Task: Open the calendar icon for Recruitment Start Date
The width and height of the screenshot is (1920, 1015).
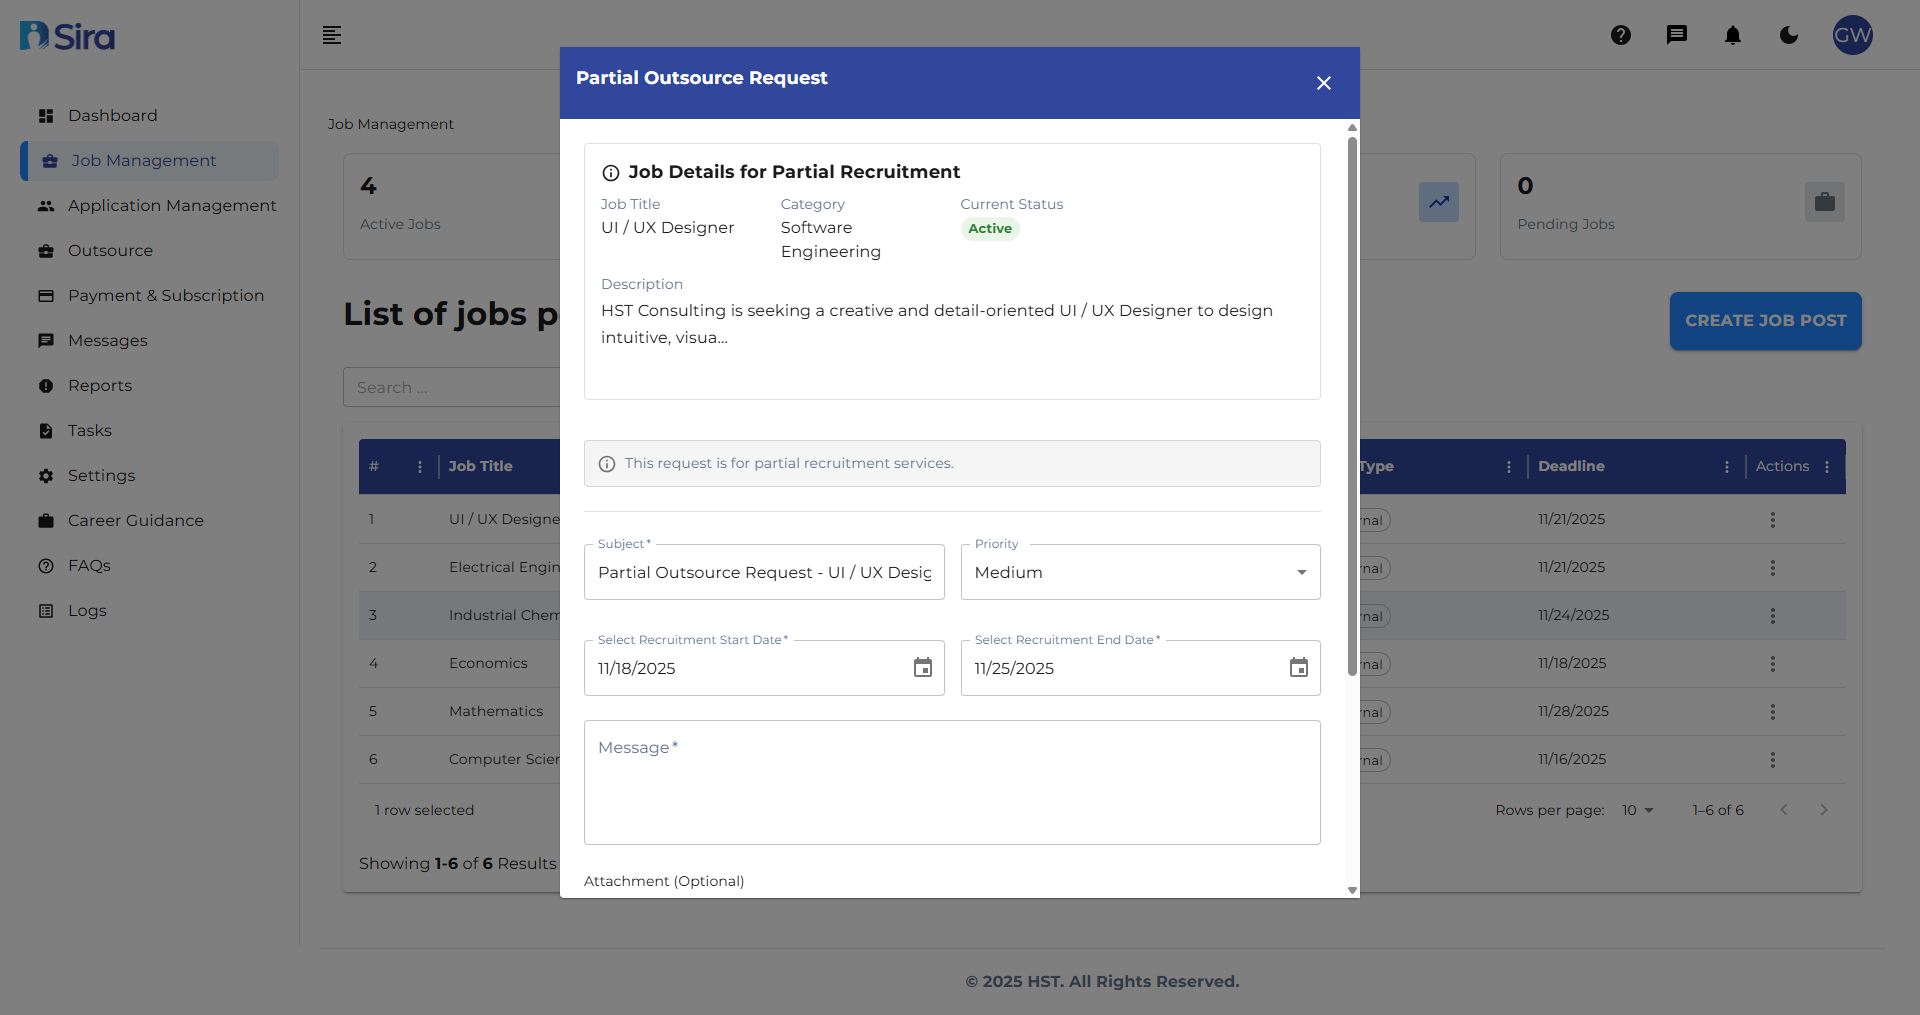Action: (922, 668)
